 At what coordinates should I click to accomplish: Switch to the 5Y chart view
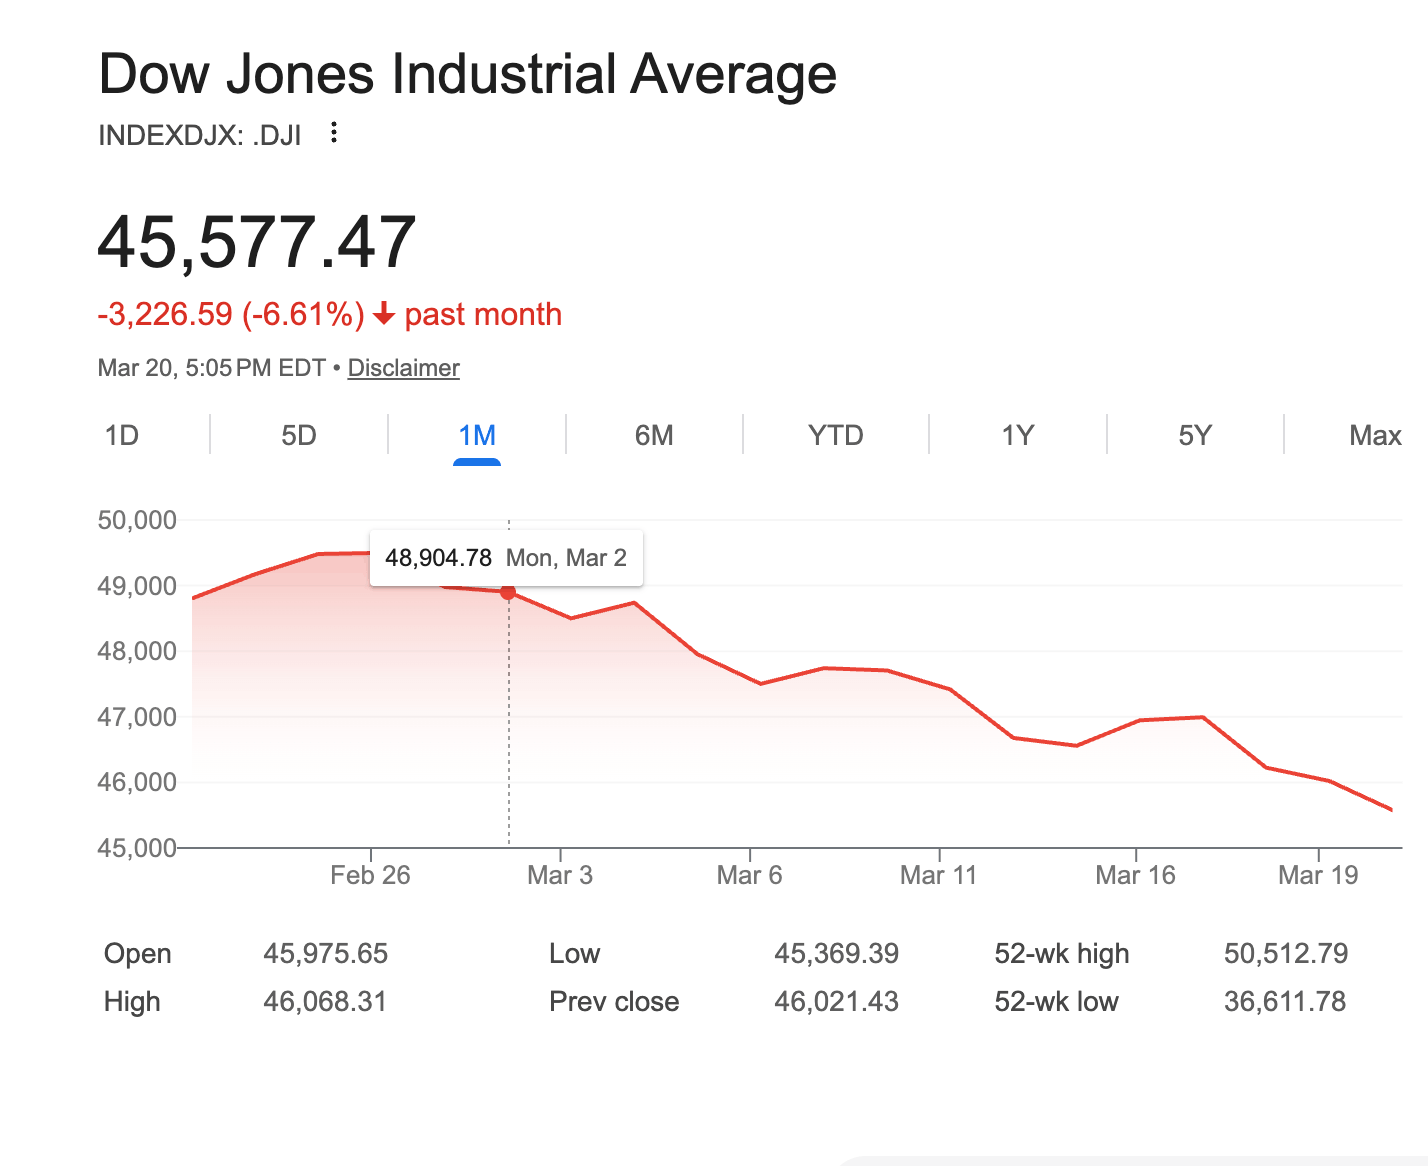pyautogui.click(x=1195, y=436)
